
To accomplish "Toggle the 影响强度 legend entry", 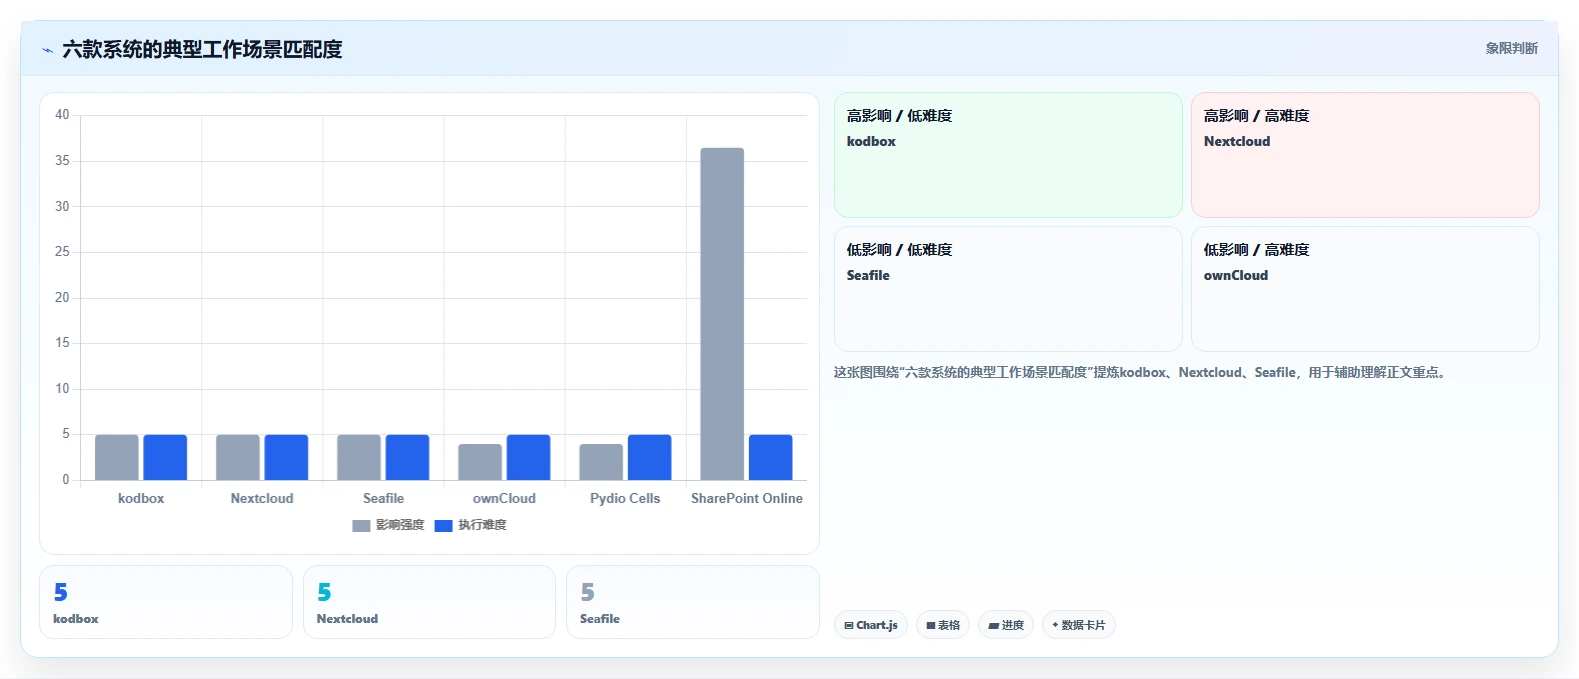I will (389, 525).
